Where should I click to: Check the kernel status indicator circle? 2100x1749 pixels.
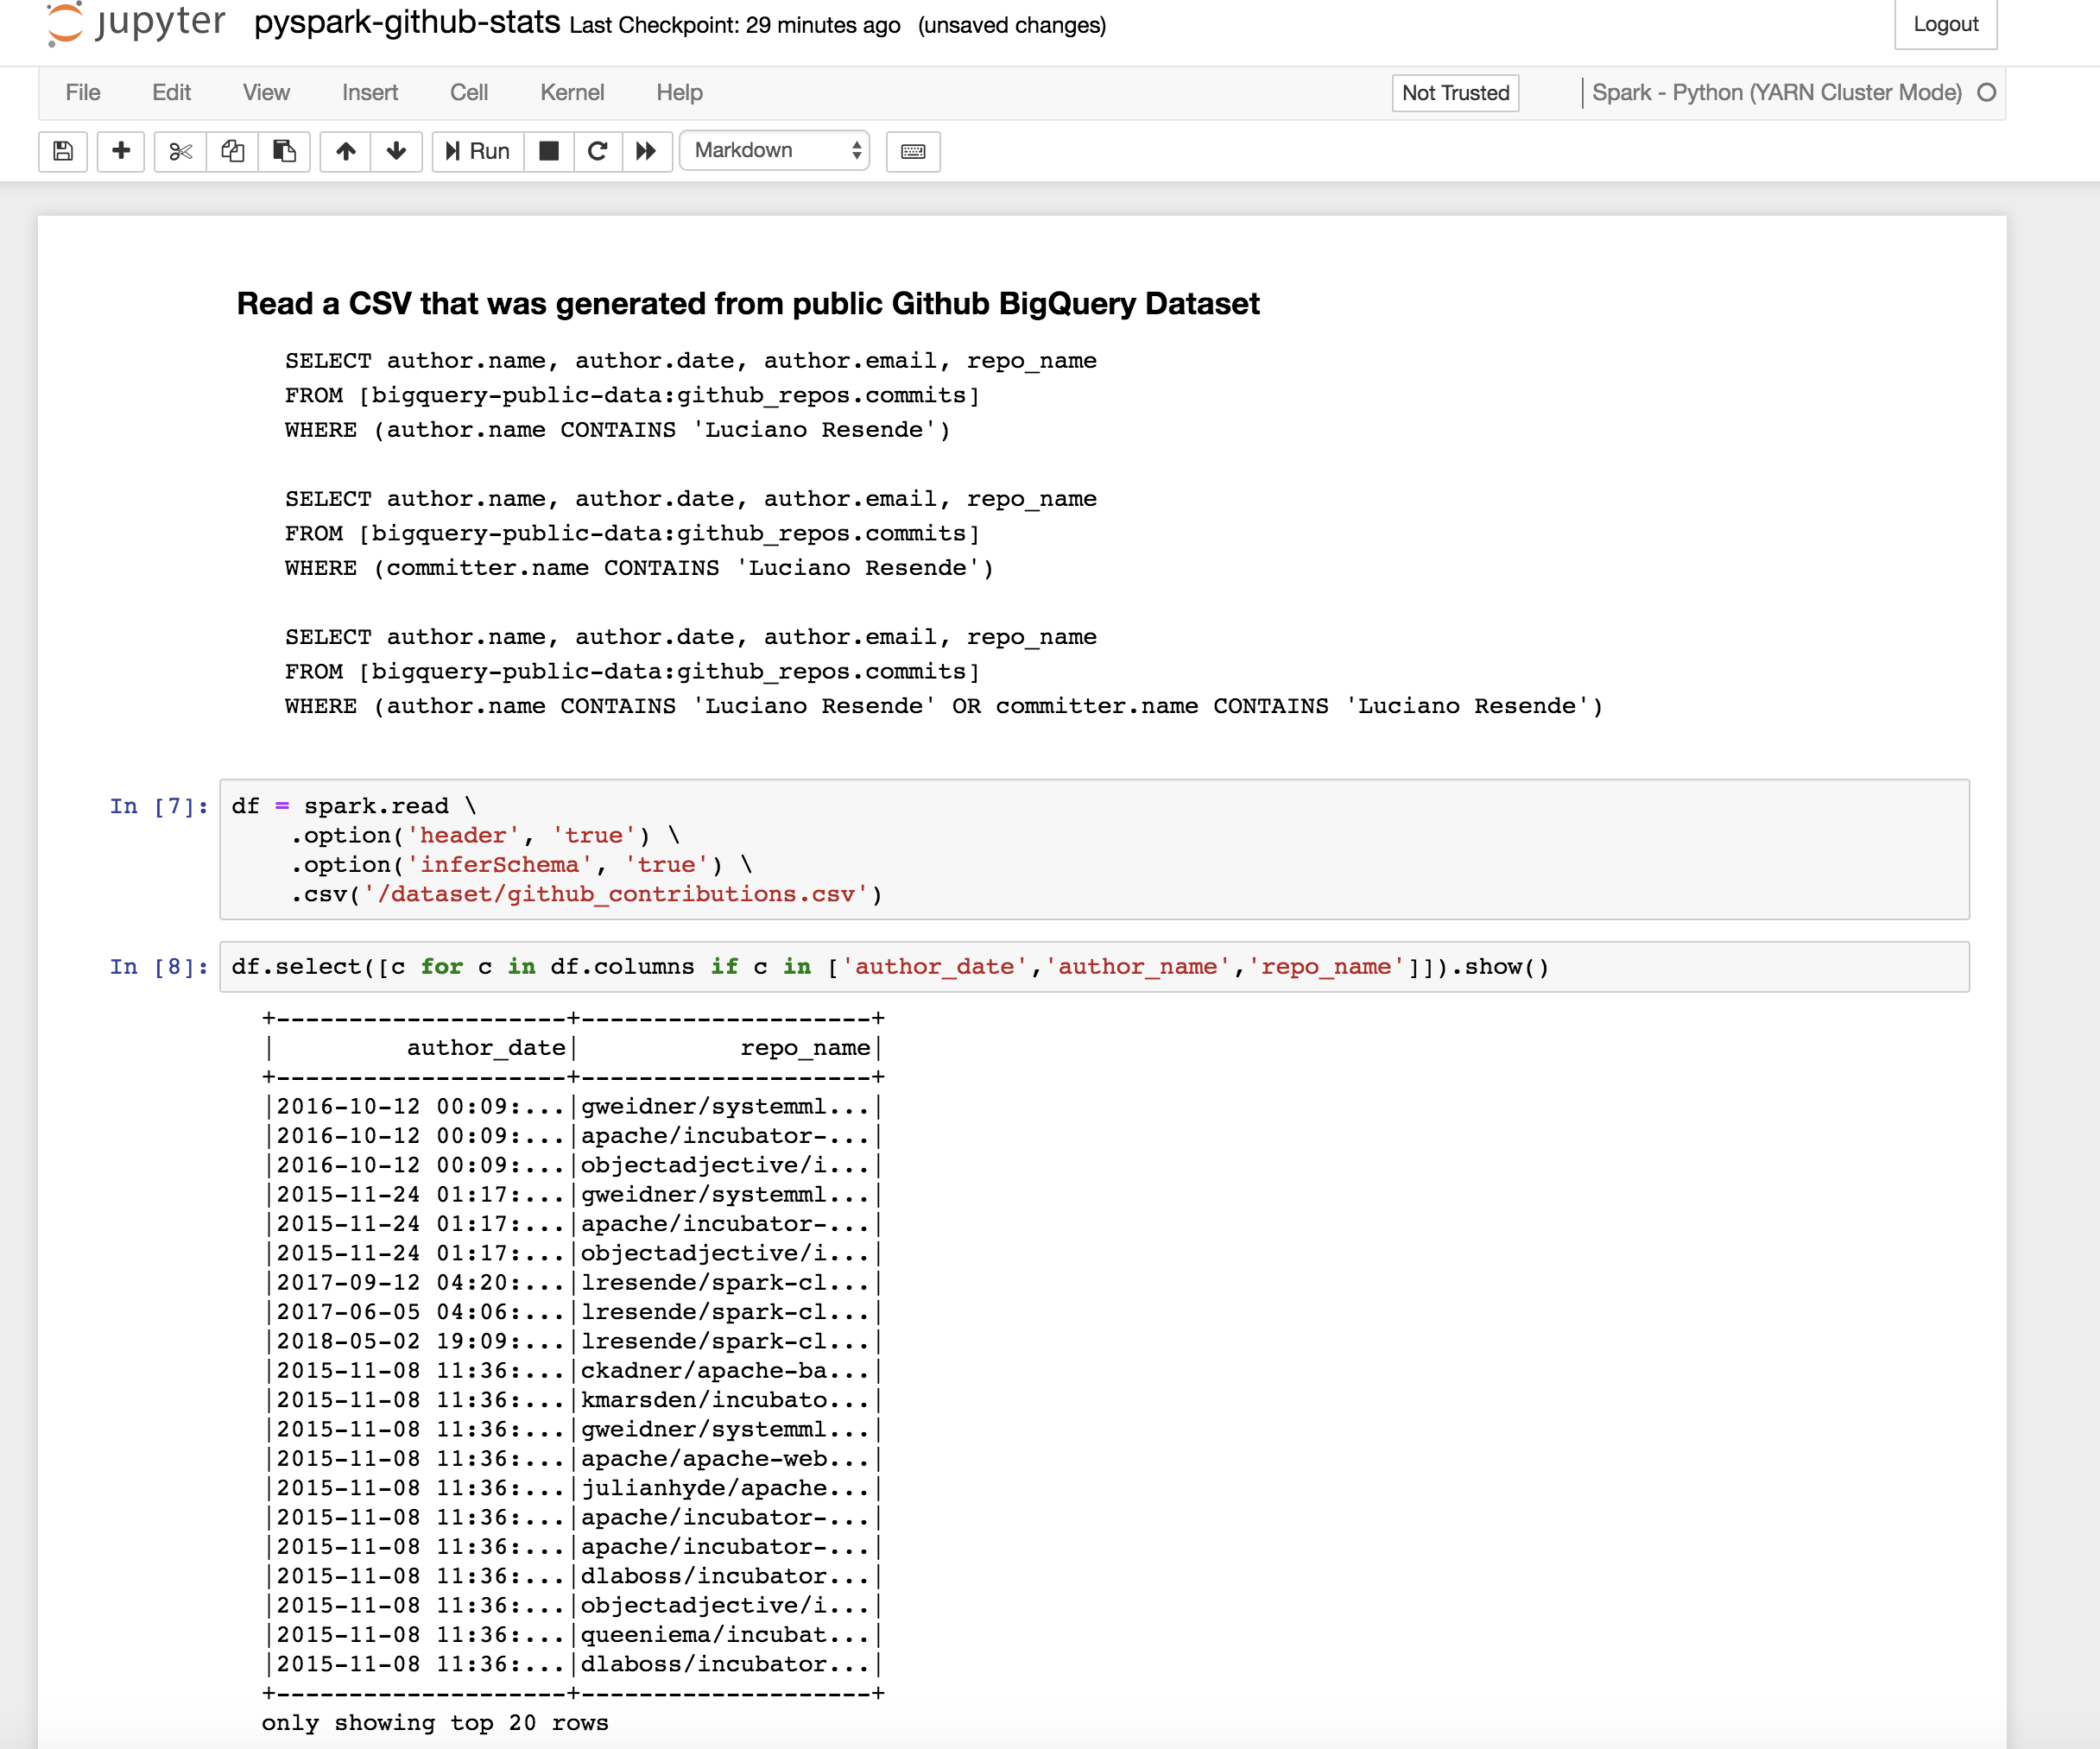[1987, 92]
